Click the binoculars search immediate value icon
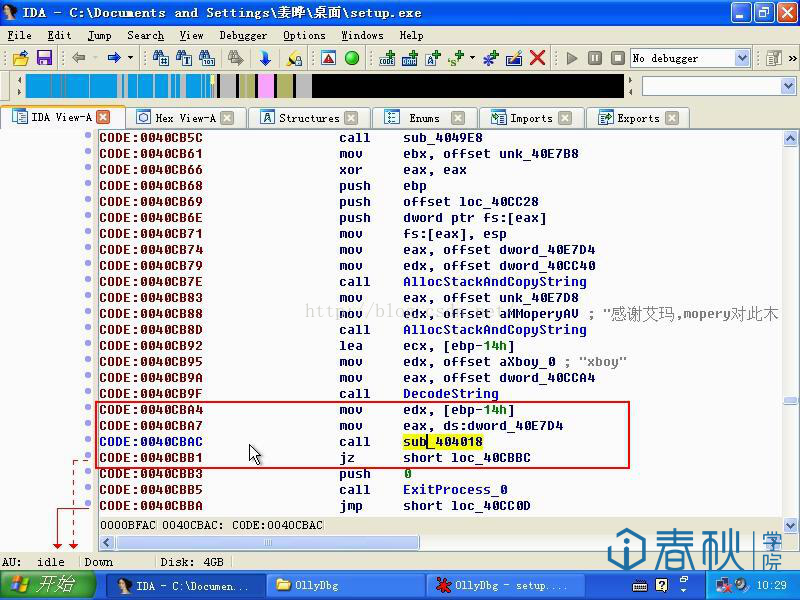Screen dimensions: 800x600 tap(161, 58)
